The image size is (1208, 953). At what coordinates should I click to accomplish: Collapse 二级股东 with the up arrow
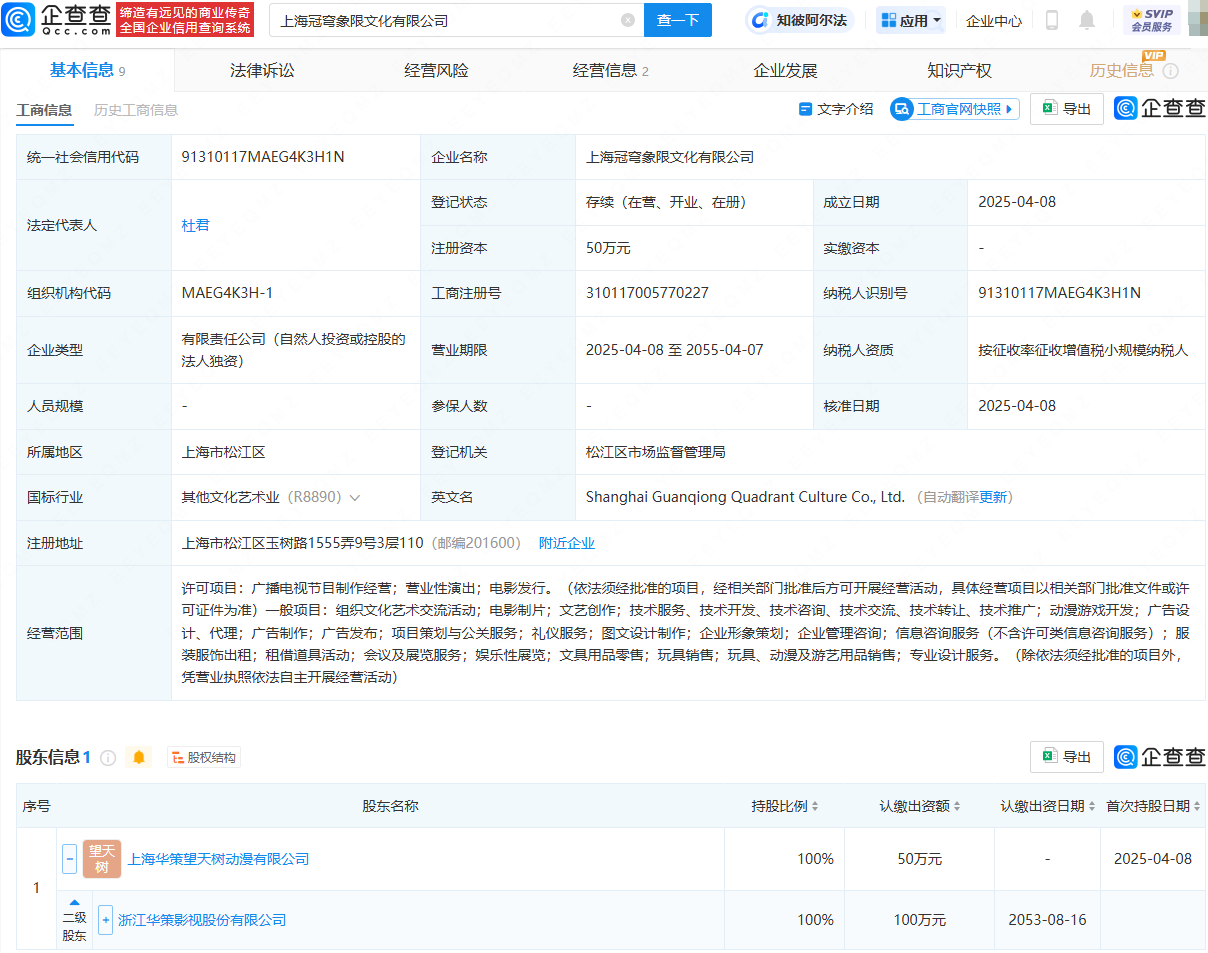(x=74, y=901)
